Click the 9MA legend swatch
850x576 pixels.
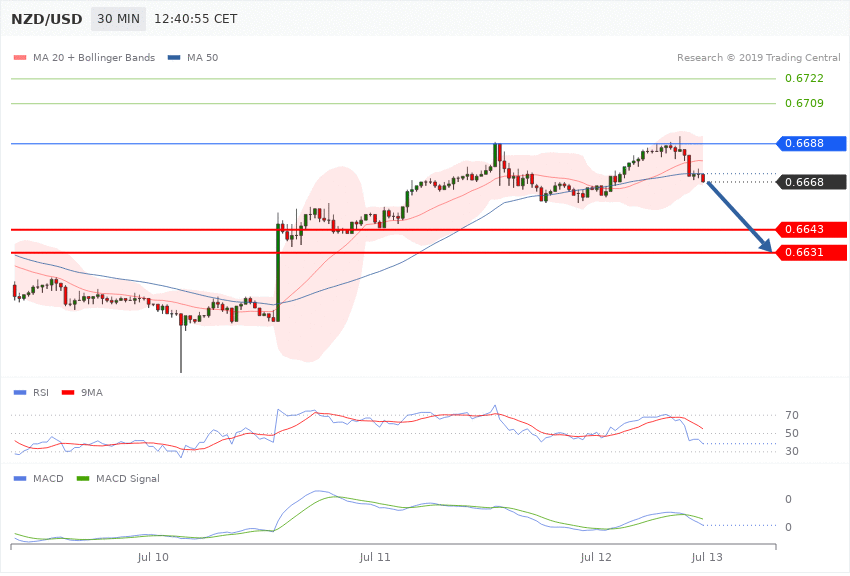click(x=68, y=392)
